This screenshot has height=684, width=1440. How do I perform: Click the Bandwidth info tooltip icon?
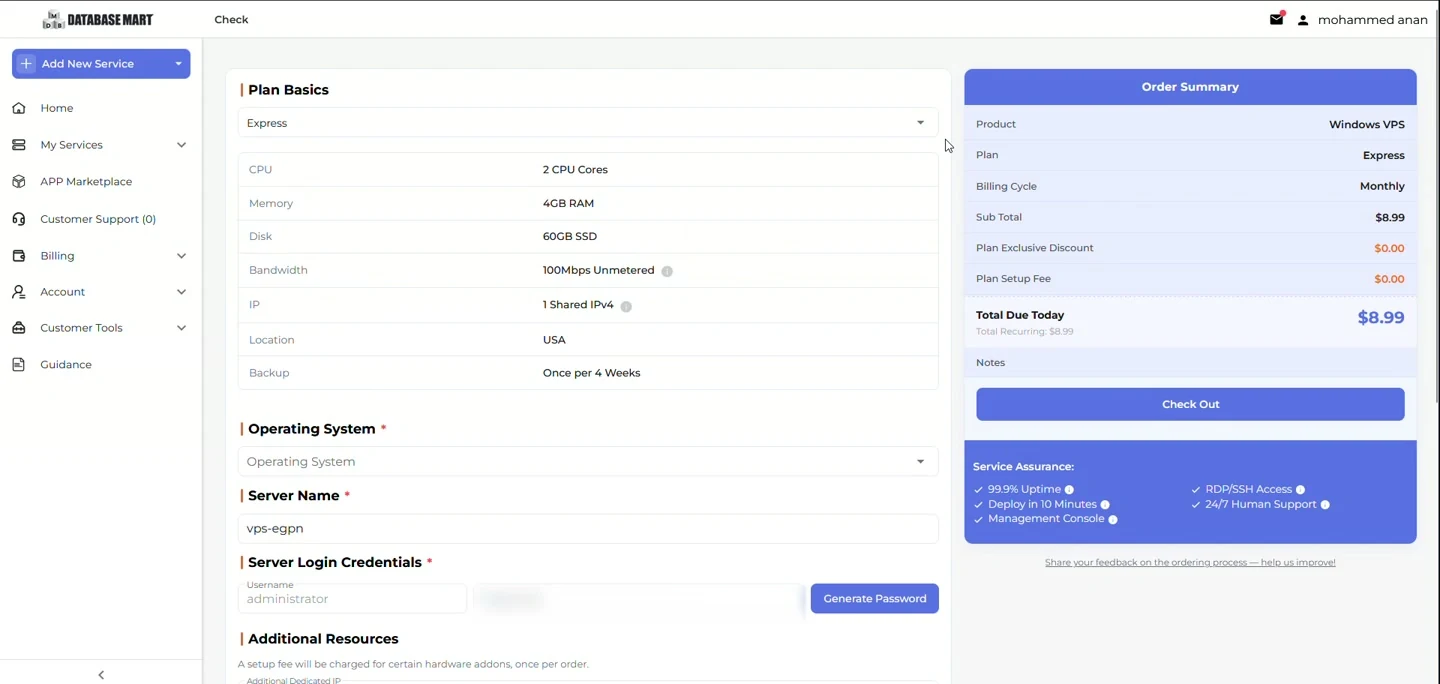667,271
